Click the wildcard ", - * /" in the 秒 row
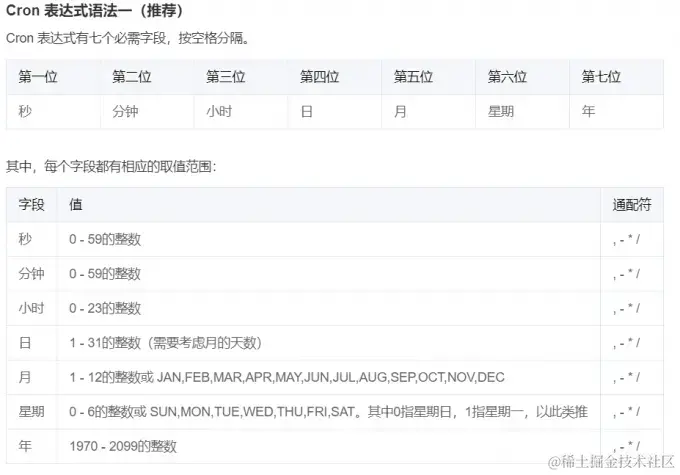The height and width of the screenshot is (475, 680). point(626,239)
